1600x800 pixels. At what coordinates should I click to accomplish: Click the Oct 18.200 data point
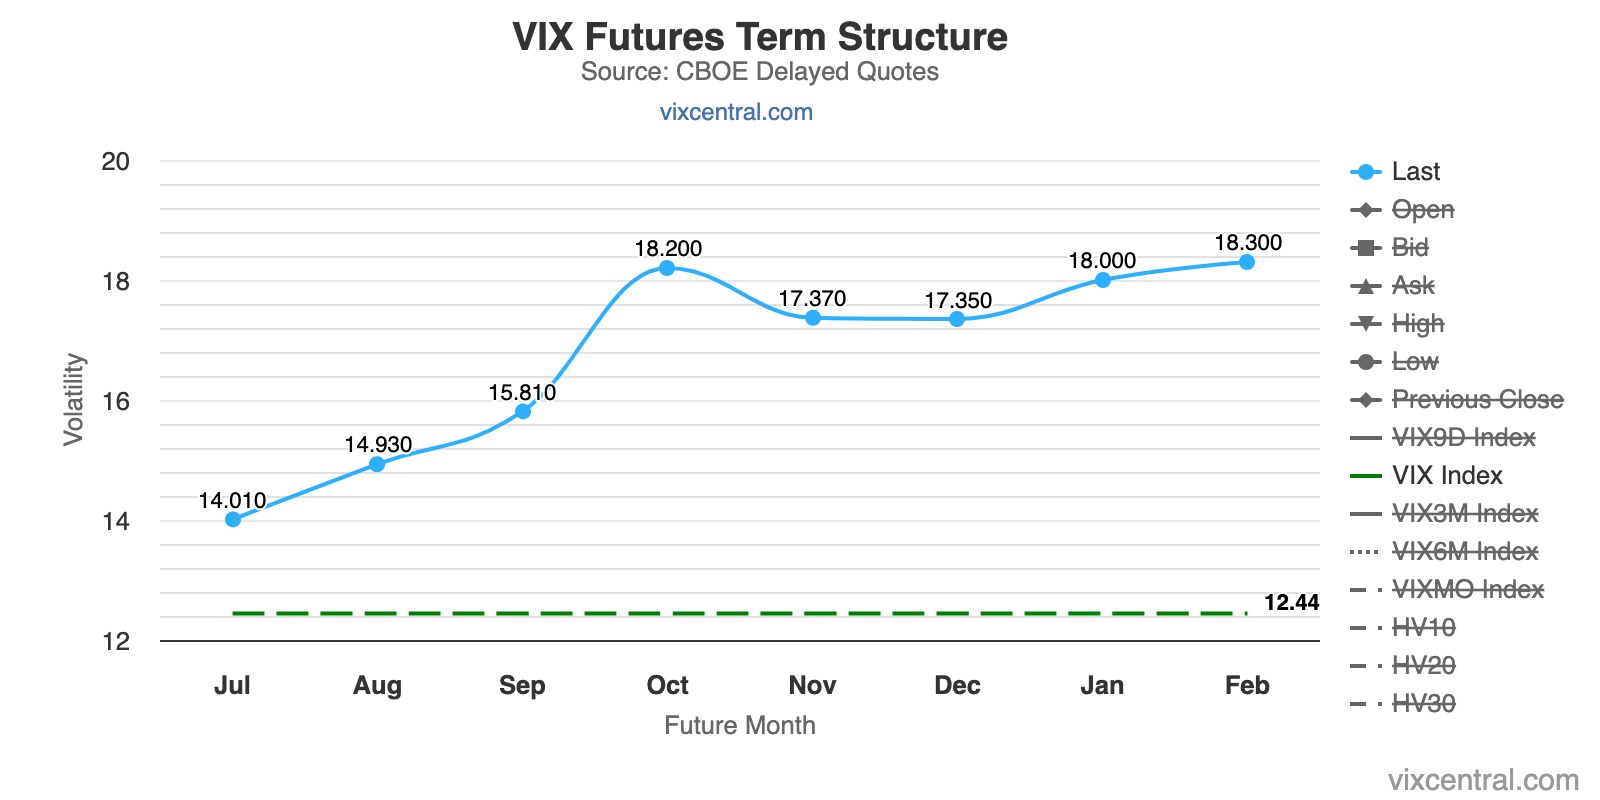coord(667,268)
